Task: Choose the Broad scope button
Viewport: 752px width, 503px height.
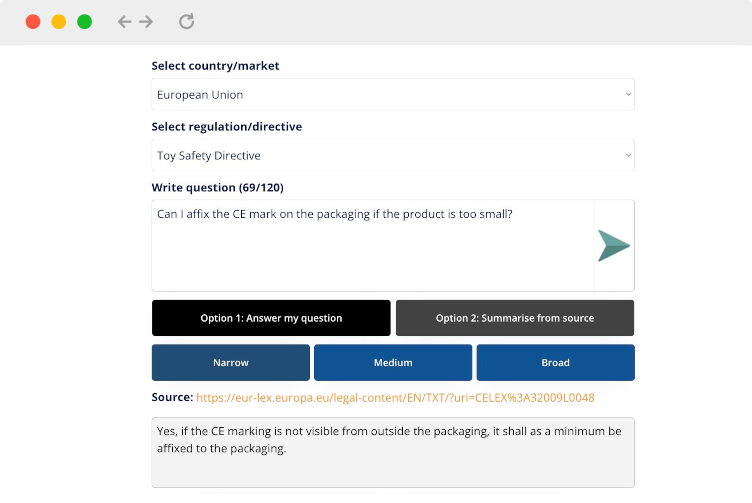Action: (555, 363)
